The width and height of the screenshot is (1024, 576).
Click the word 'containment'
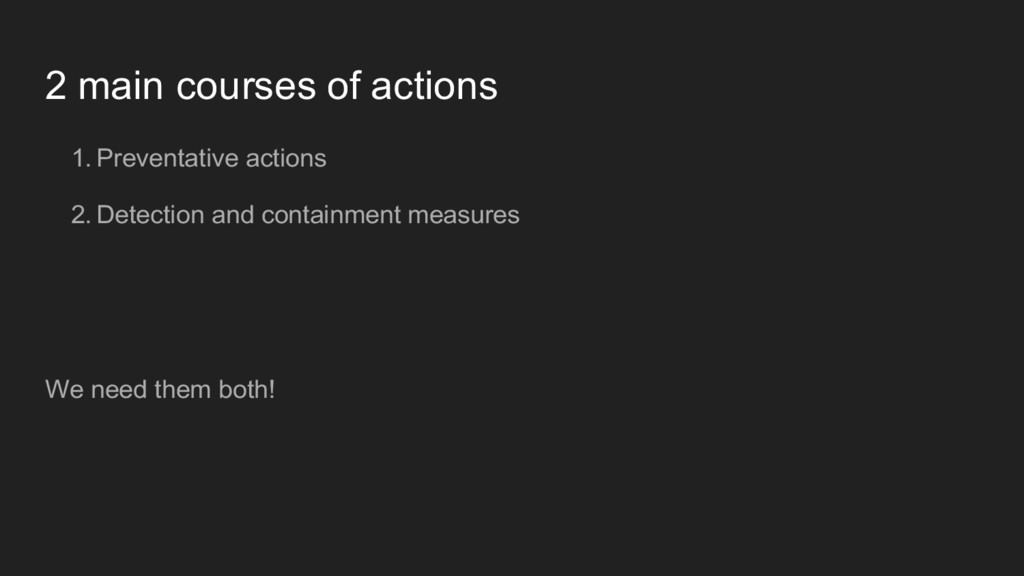coord(331,215)
